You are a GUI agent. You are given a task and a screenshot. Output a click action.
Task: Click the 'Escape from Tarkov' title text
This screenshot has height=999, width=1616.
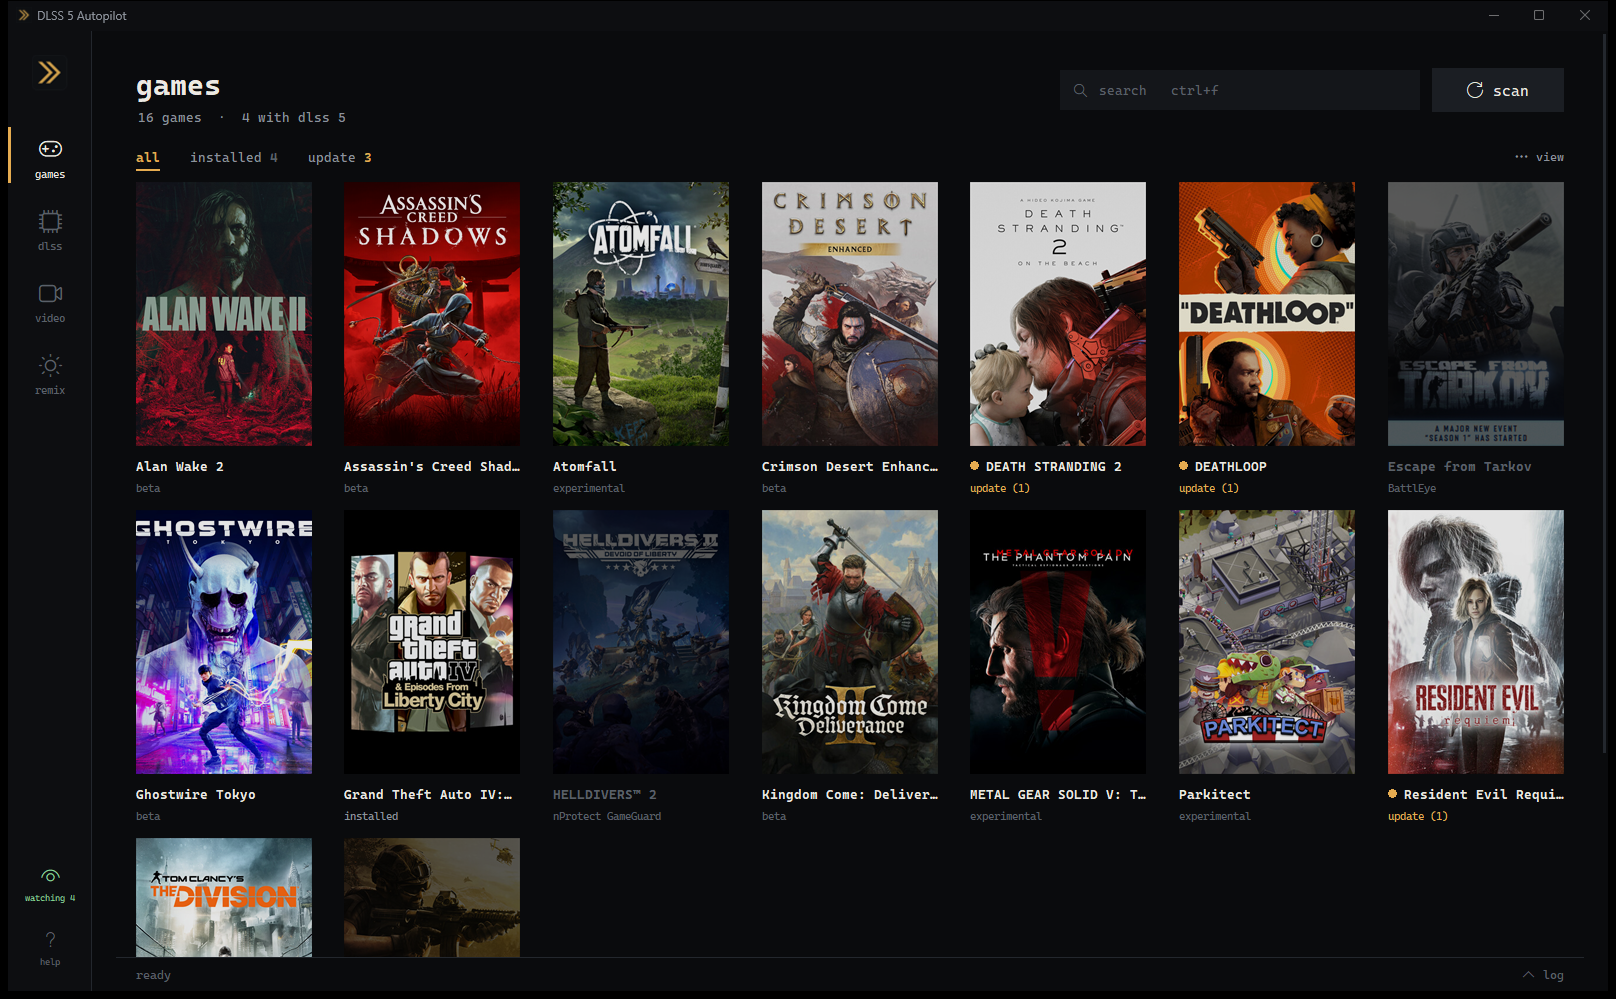tap(1460, 466)
